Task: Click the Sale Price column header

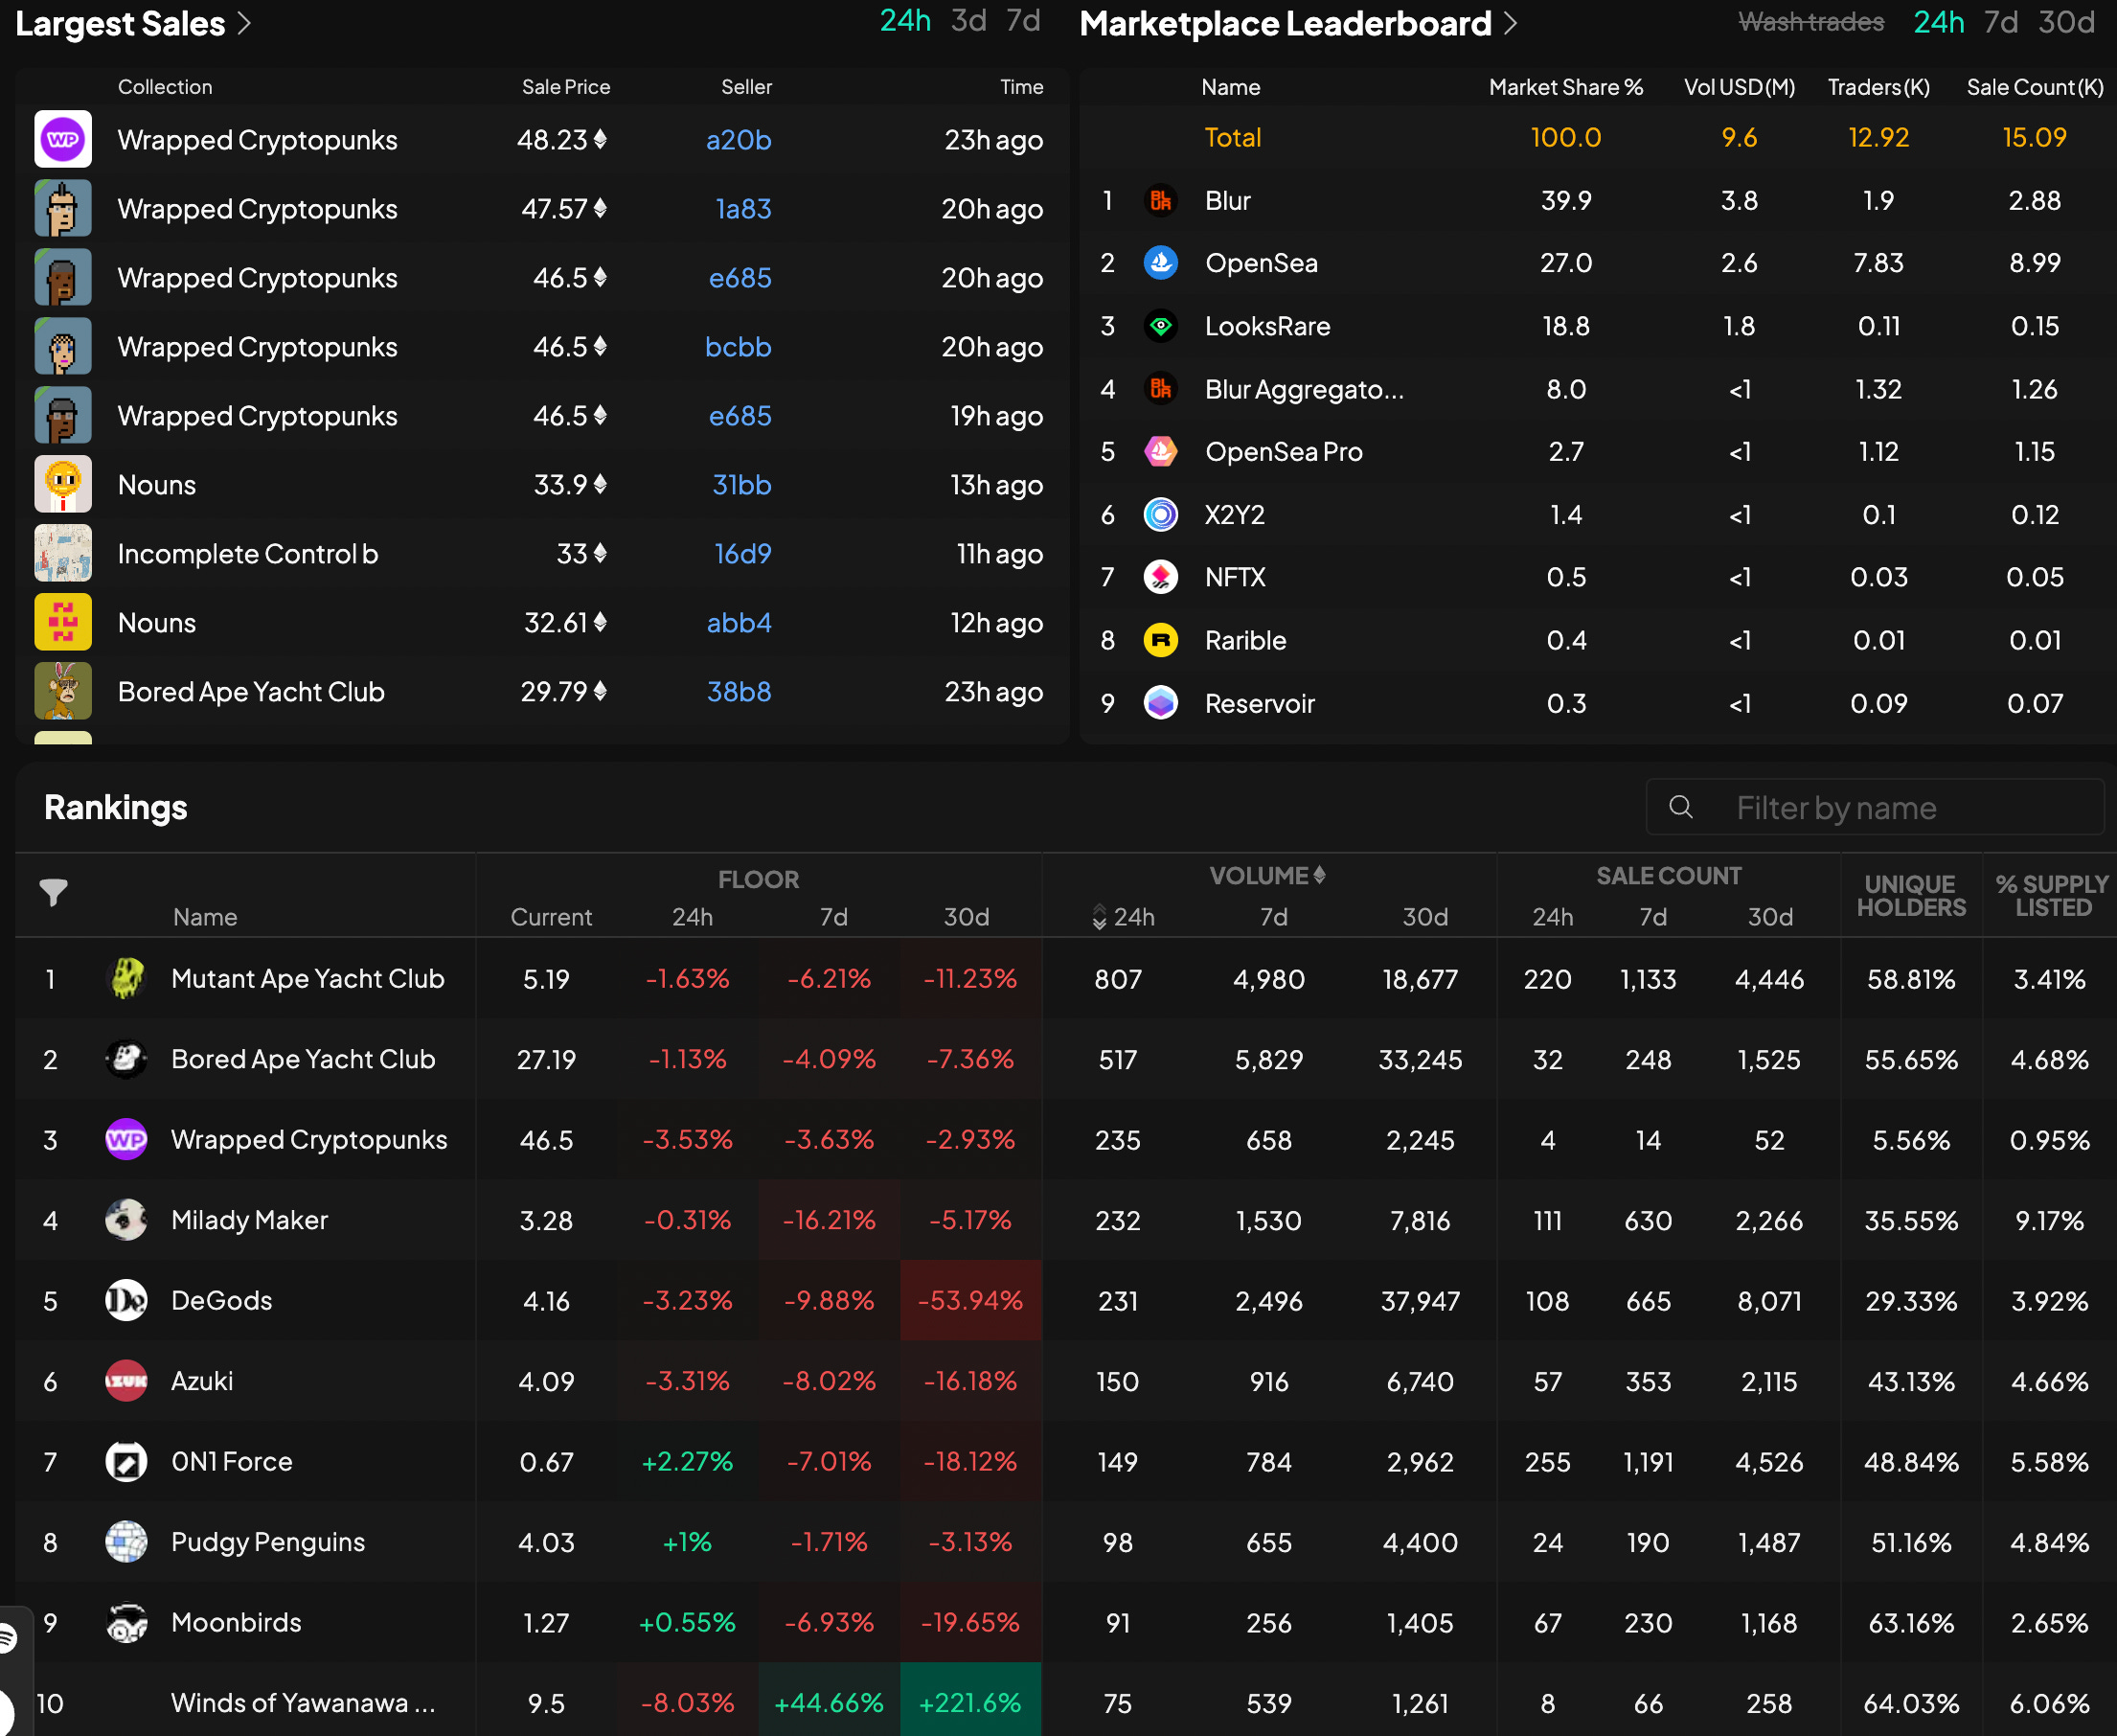Action: (566, 87)
